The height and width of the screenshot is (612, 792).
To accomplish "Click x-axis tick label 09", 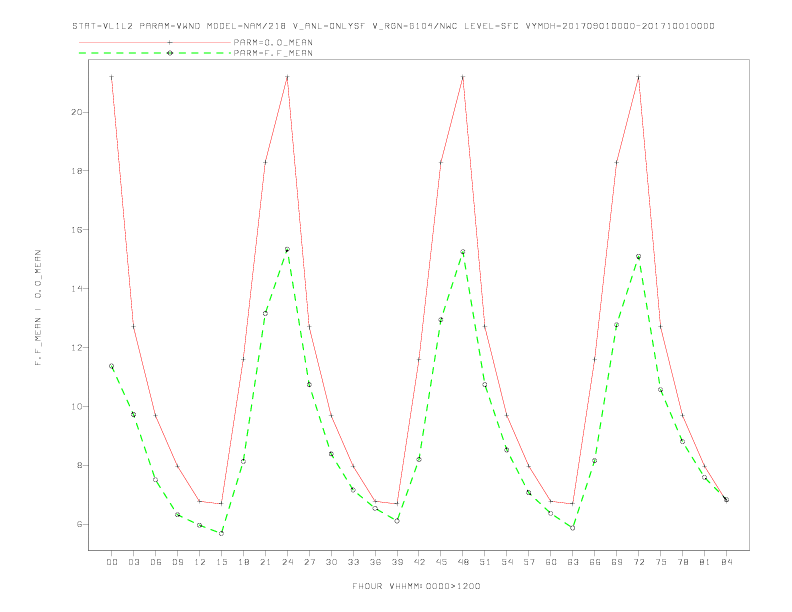I will (177, 562).
